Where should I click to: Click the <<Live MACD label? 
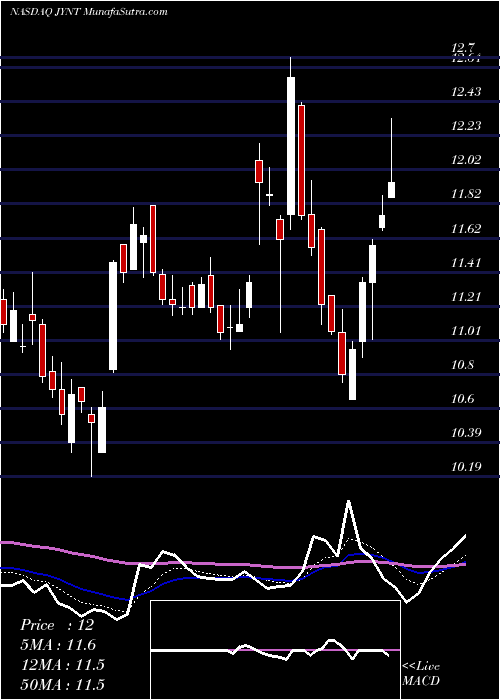(421, 673)
